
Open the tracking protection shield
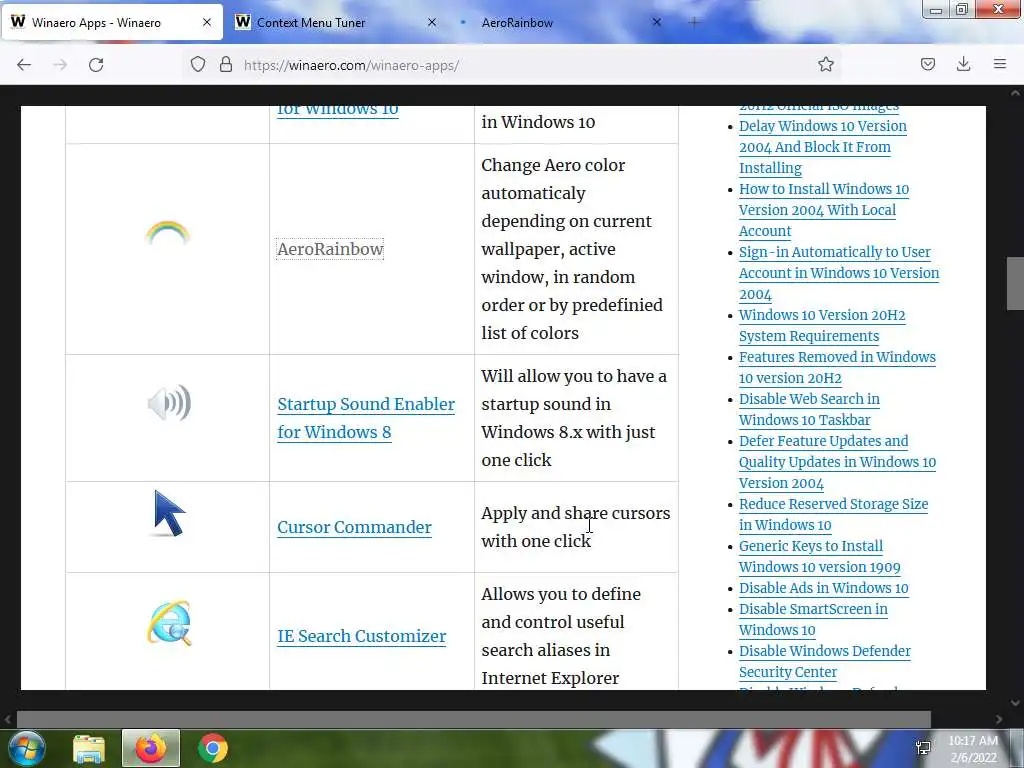click(x=198, y=65)
